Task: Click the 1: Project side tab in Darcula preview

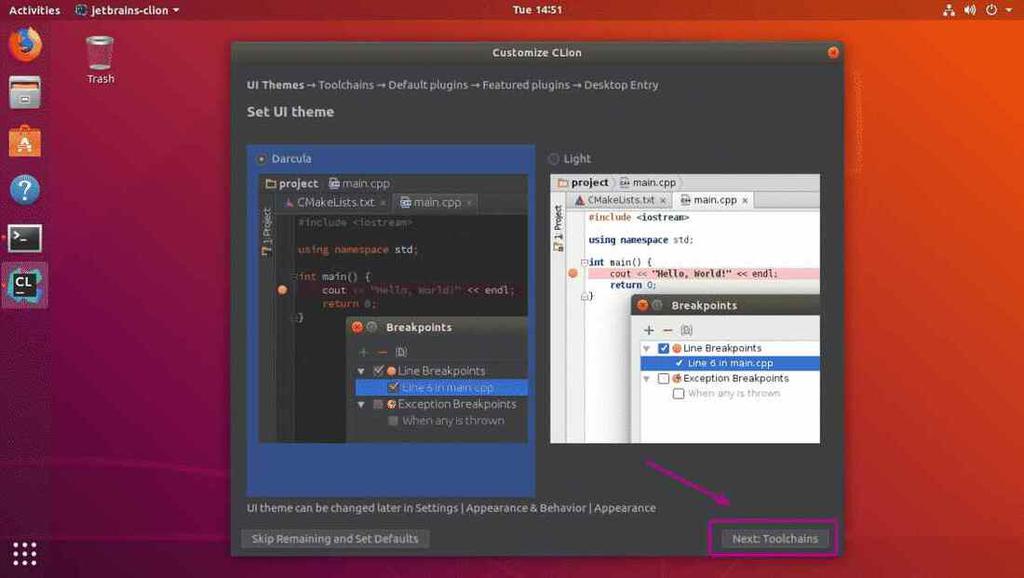Action: coord(266,232)
